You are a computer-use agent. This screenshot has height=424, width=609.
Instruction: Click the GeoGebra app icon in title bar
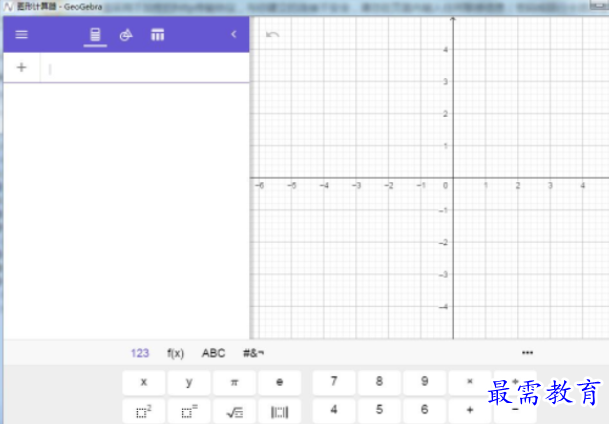click(8, 7)
